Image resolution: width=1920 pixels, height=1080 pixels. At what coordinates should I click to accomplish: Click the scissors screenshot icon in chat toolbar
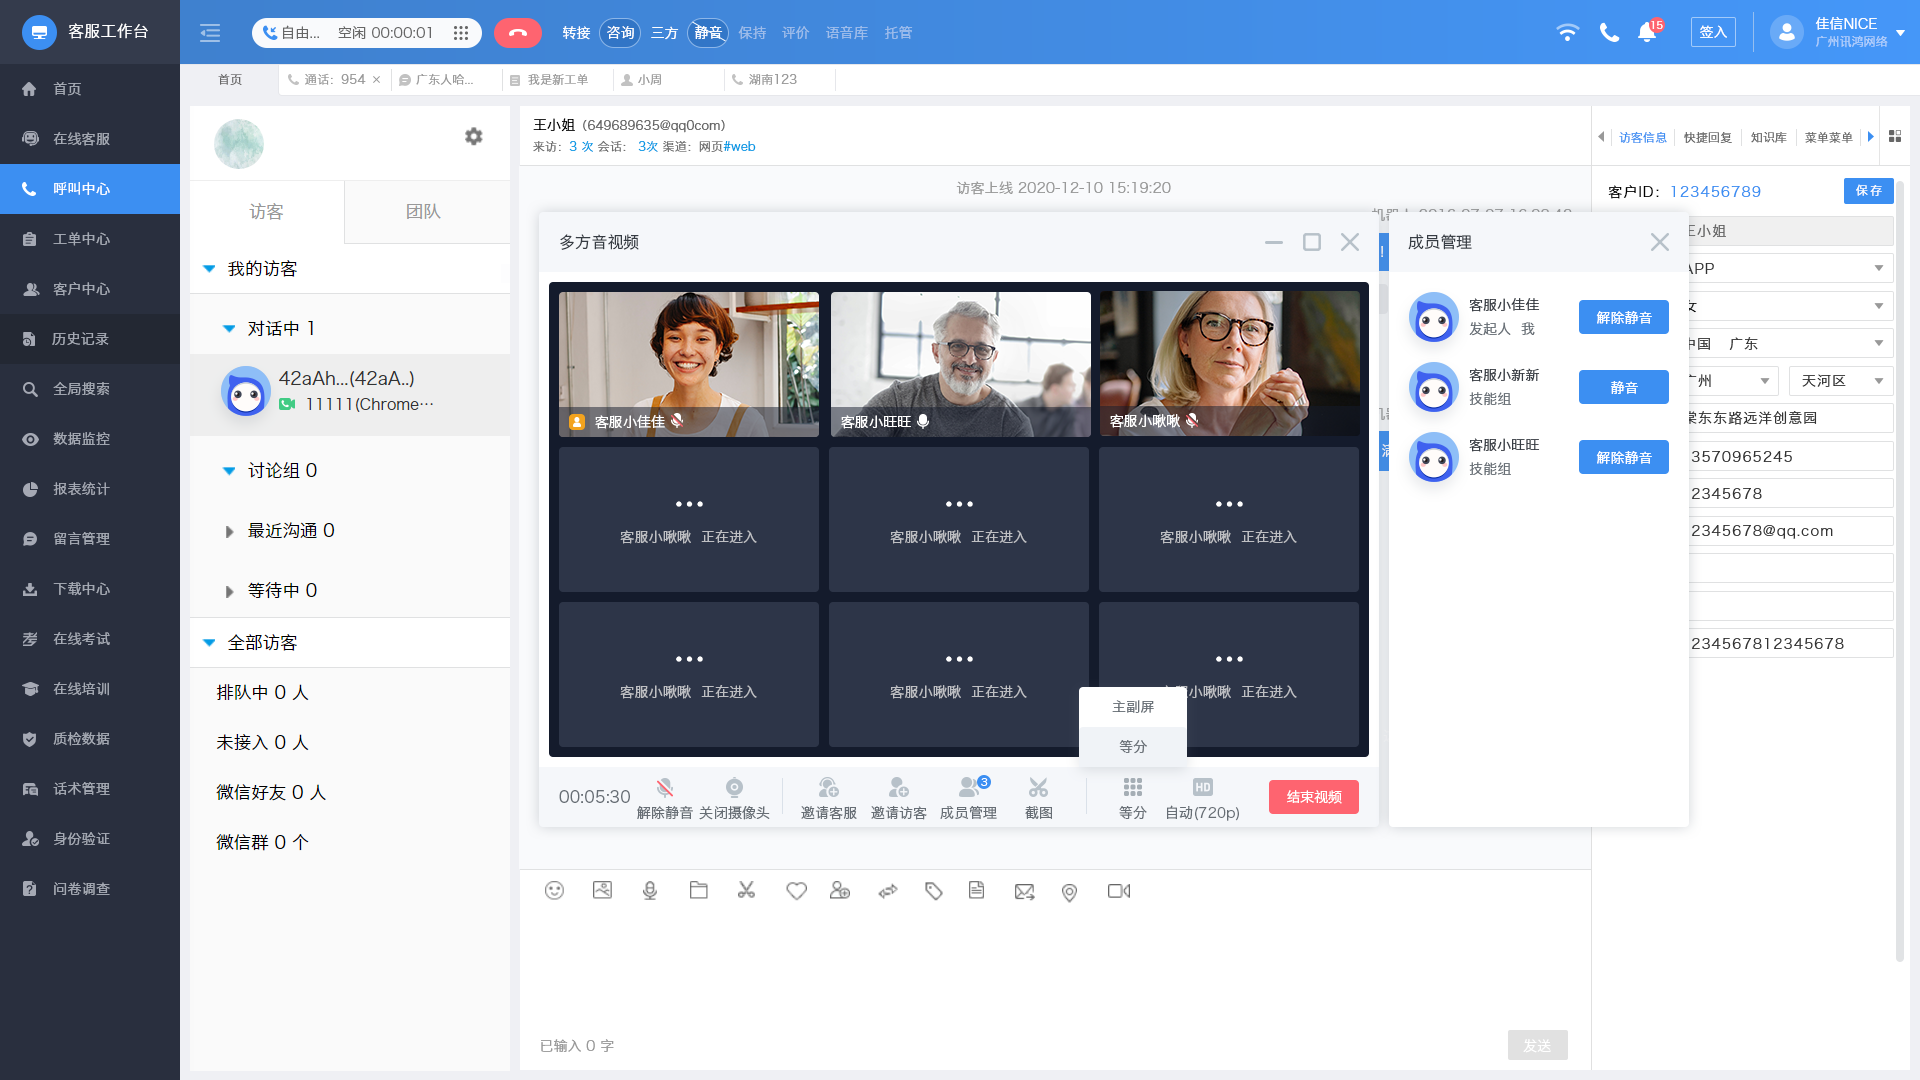click(746, 890)
